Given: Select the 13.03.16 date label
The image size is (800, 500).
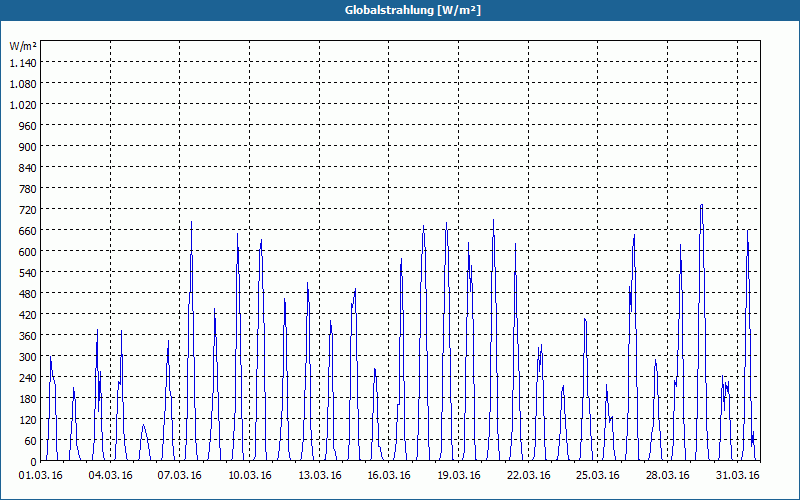Looking at the screenshot, I should [319, 476].
